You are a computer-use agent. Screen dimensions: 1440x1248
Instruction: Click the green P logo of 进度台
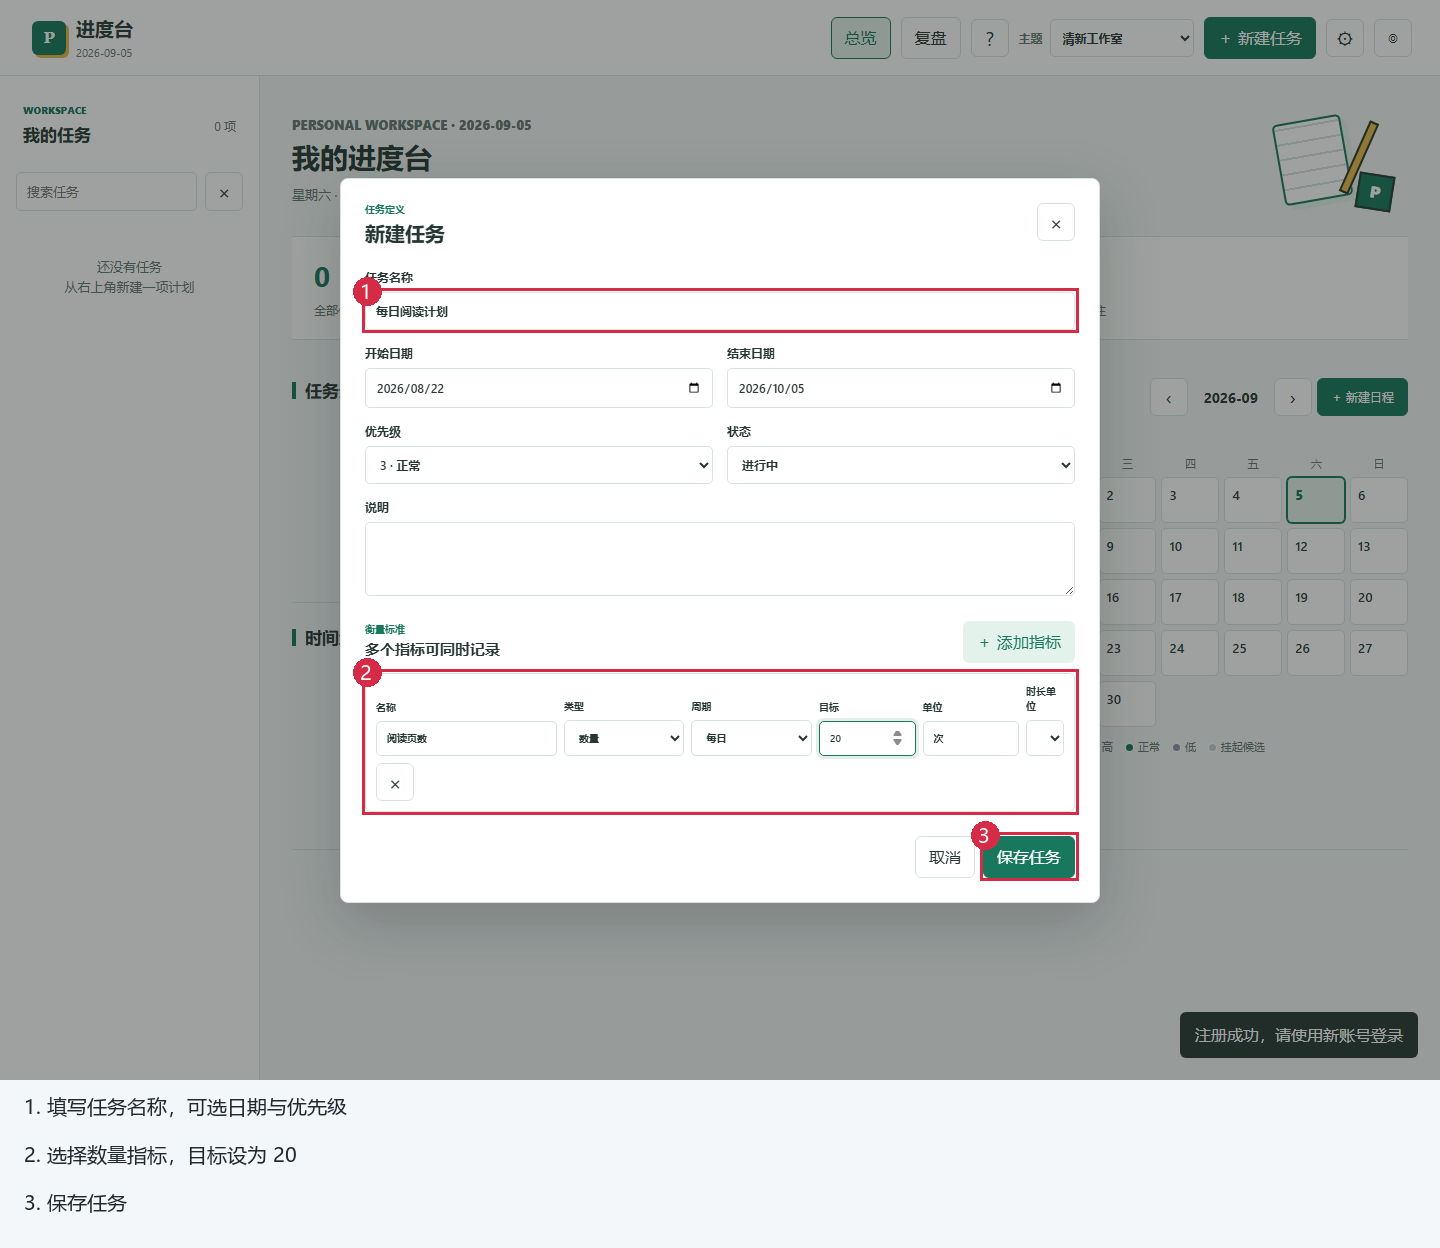pyautogui.click(x=49, y=39)
